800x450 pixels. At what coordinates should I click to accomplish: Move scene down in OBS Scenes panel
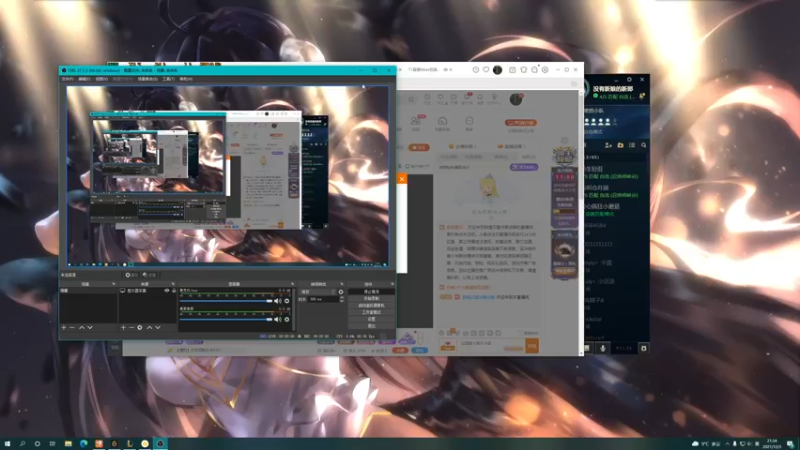[90, 328]
